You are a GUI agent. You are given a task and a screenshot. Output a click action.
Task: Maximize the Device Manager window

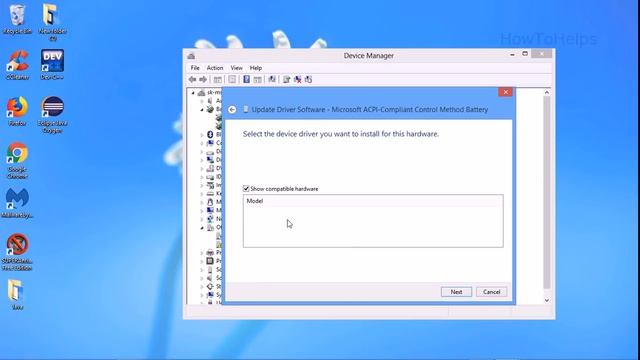[525, 54]
